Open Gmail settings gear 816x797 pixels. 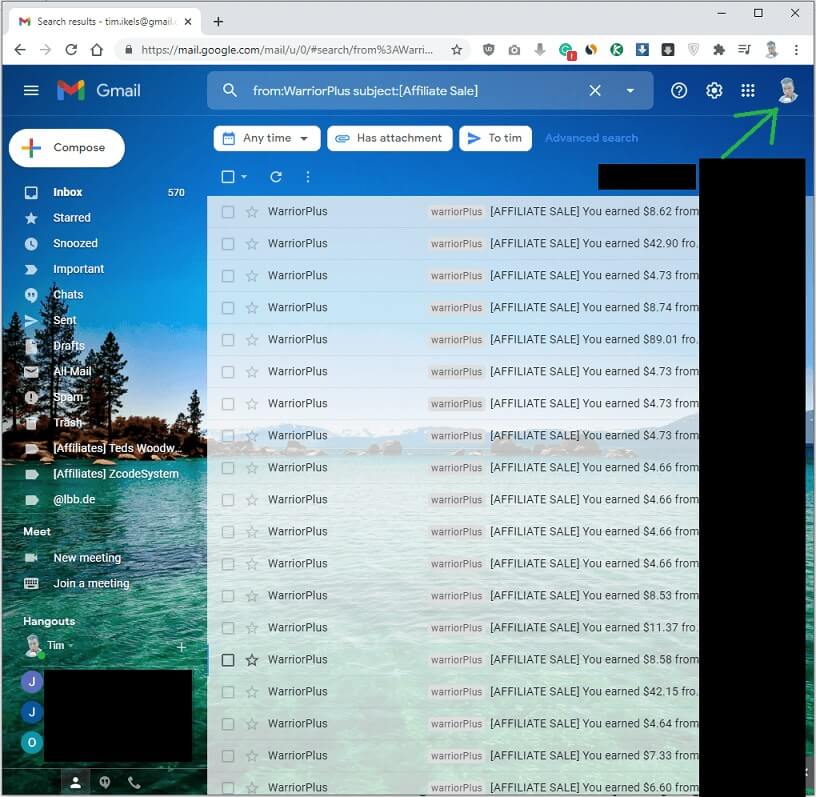(x=713, y=91)
